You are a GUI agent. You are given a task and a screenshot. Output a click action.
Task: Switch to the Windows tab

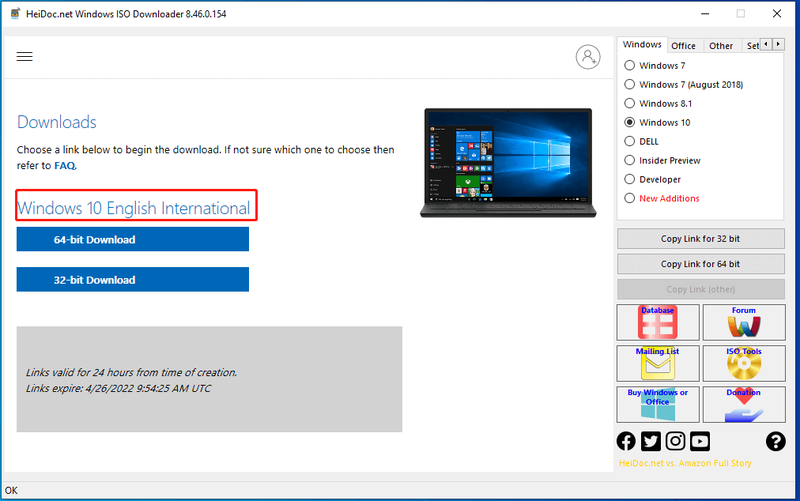tap(642, 45)
